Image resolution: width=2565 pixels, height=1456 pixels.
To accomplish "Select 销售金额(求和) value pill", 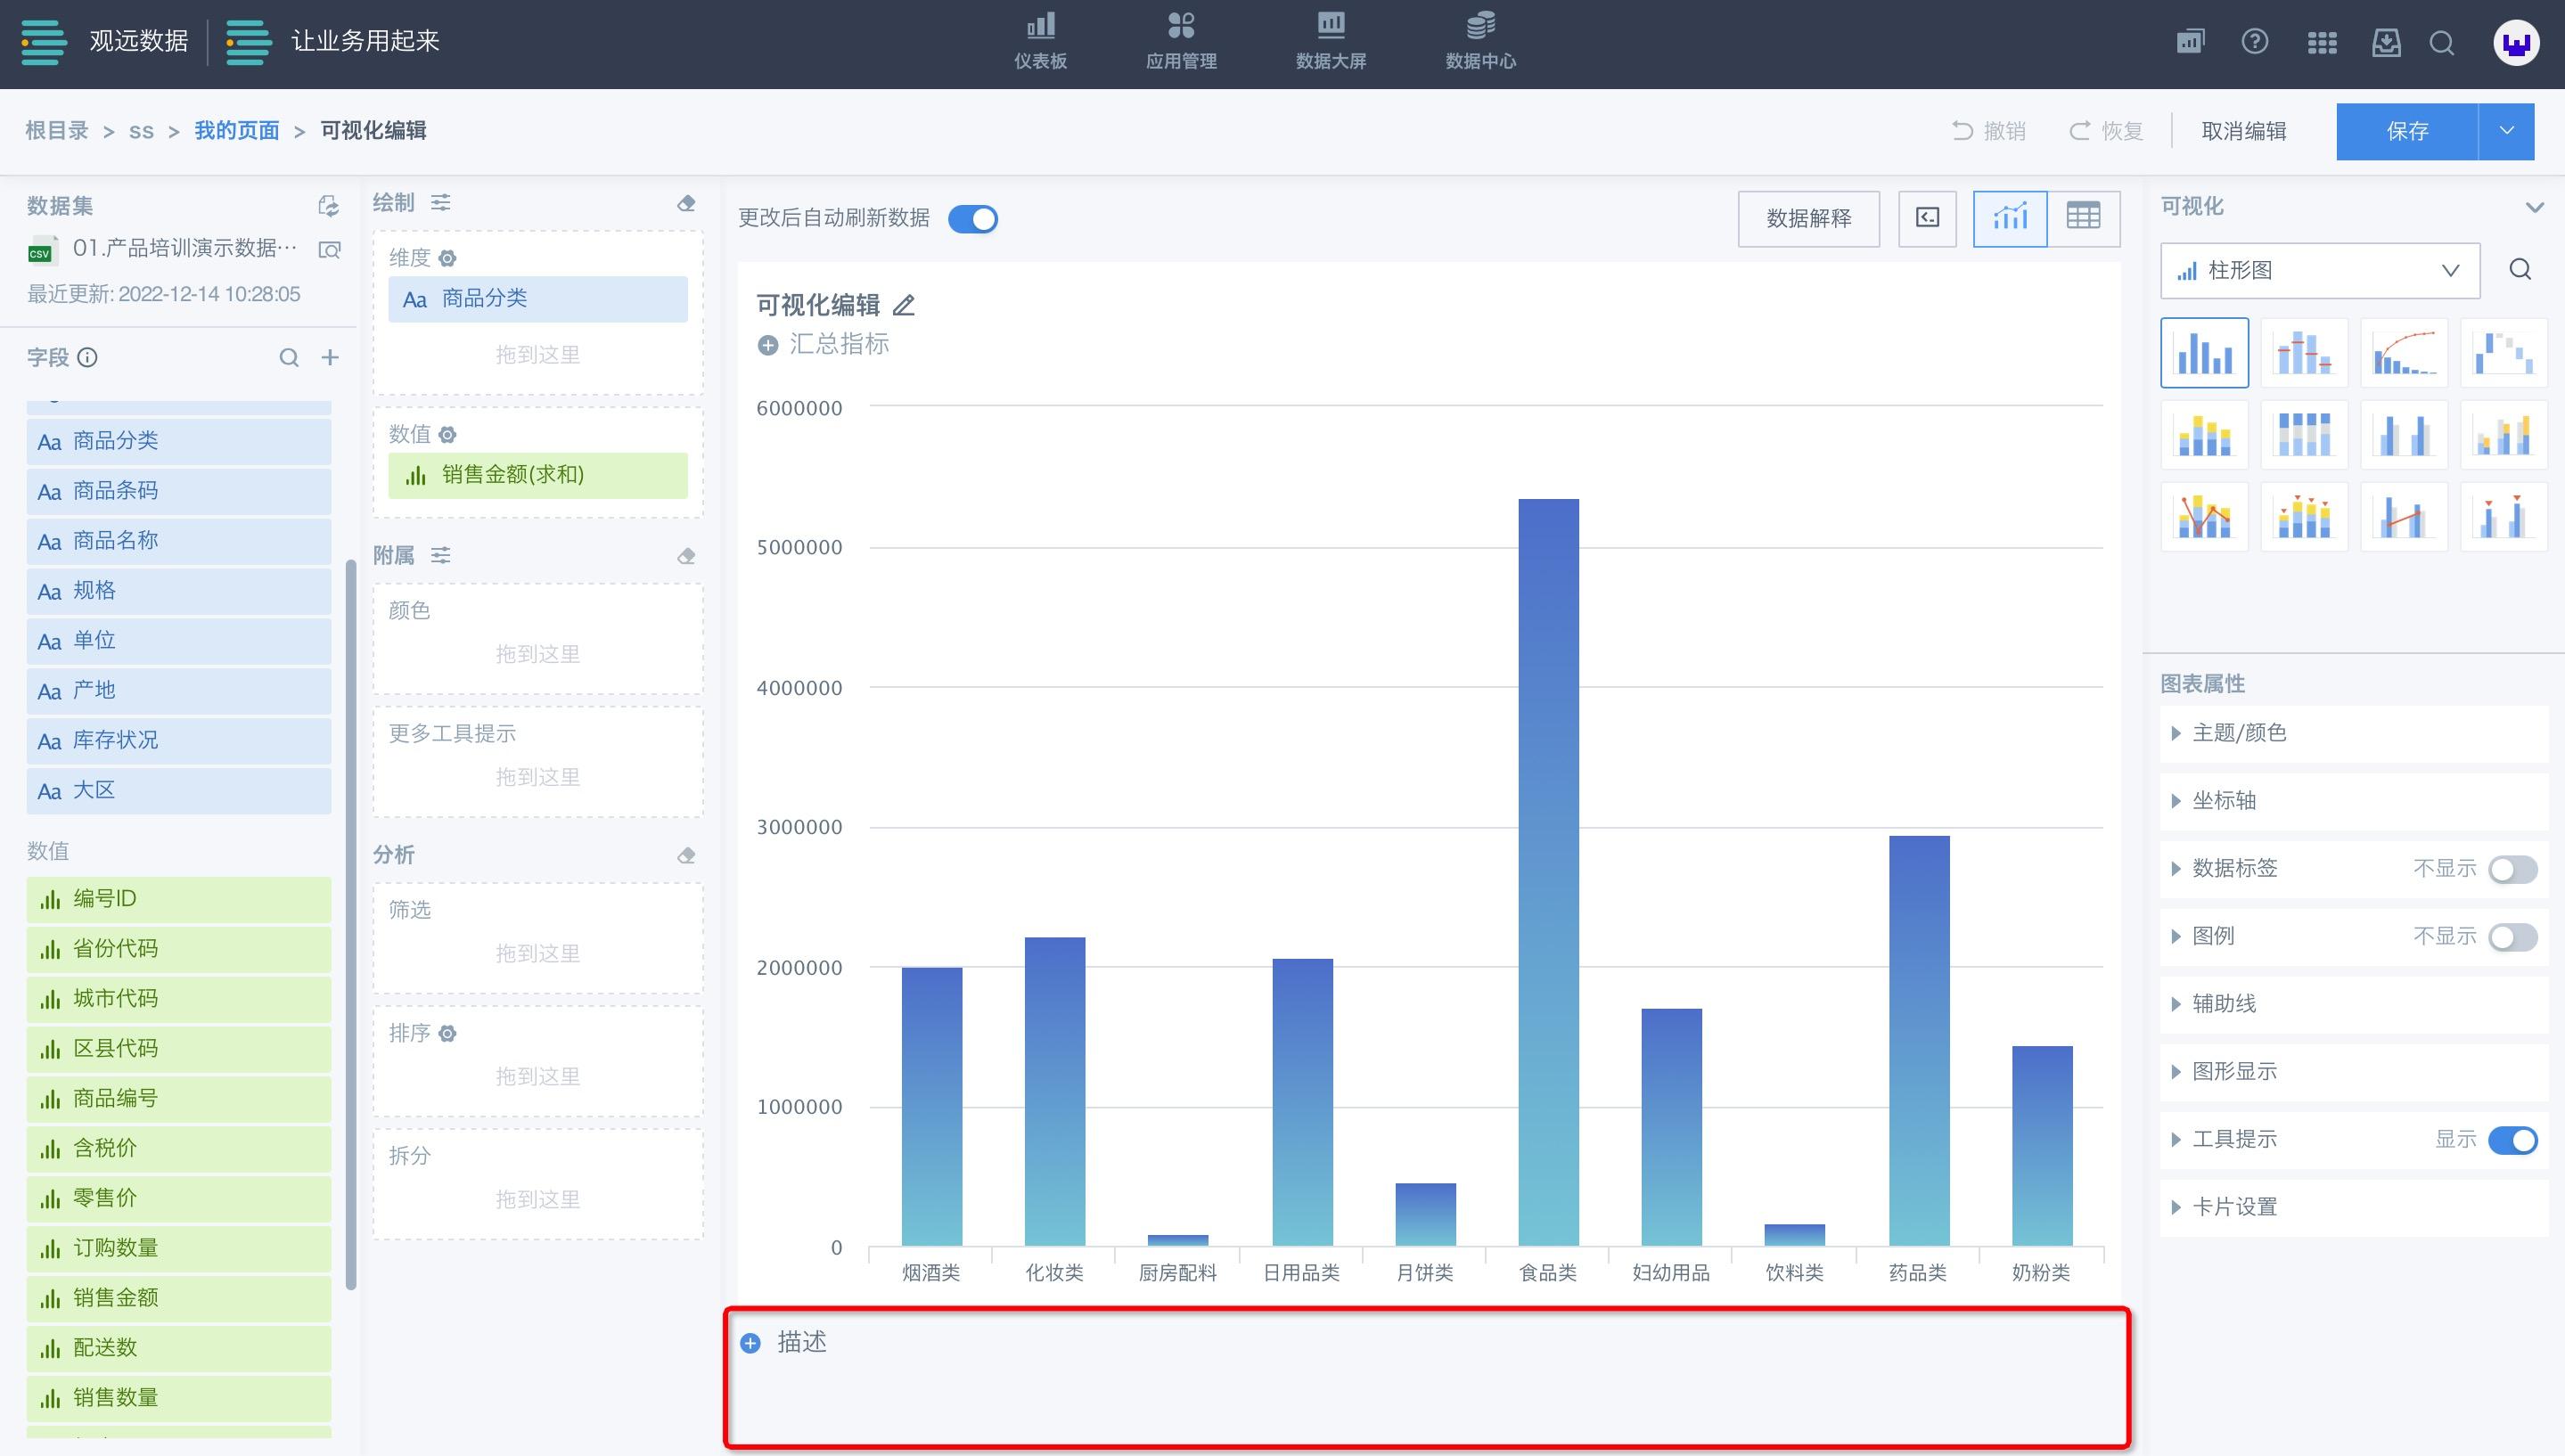I will click(538, 475).
